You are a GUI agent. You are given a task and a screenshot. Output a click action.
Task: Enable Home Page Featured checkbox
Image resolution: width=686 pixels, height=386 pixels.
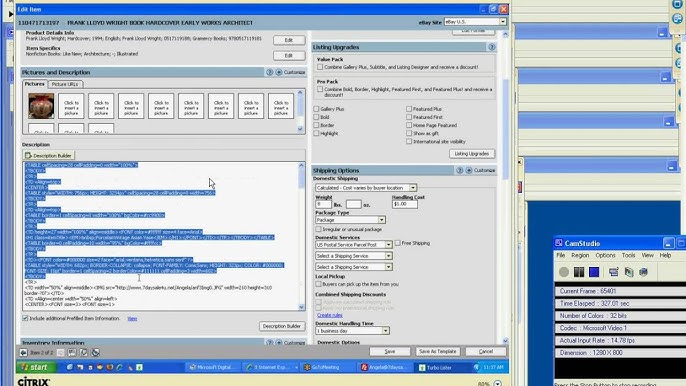[409, 125]
